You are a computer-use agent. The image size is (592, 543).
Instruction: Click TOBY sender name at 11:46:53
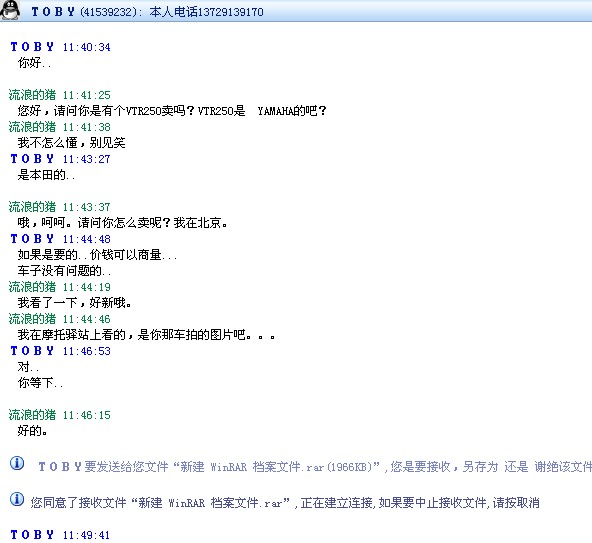pos(32,351)
